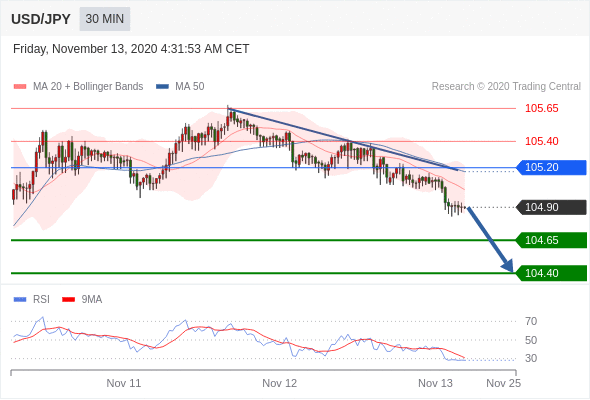Click the red 9MA legend swatch
This screenshot has height=400, width=590.
[x=68, y=300]
